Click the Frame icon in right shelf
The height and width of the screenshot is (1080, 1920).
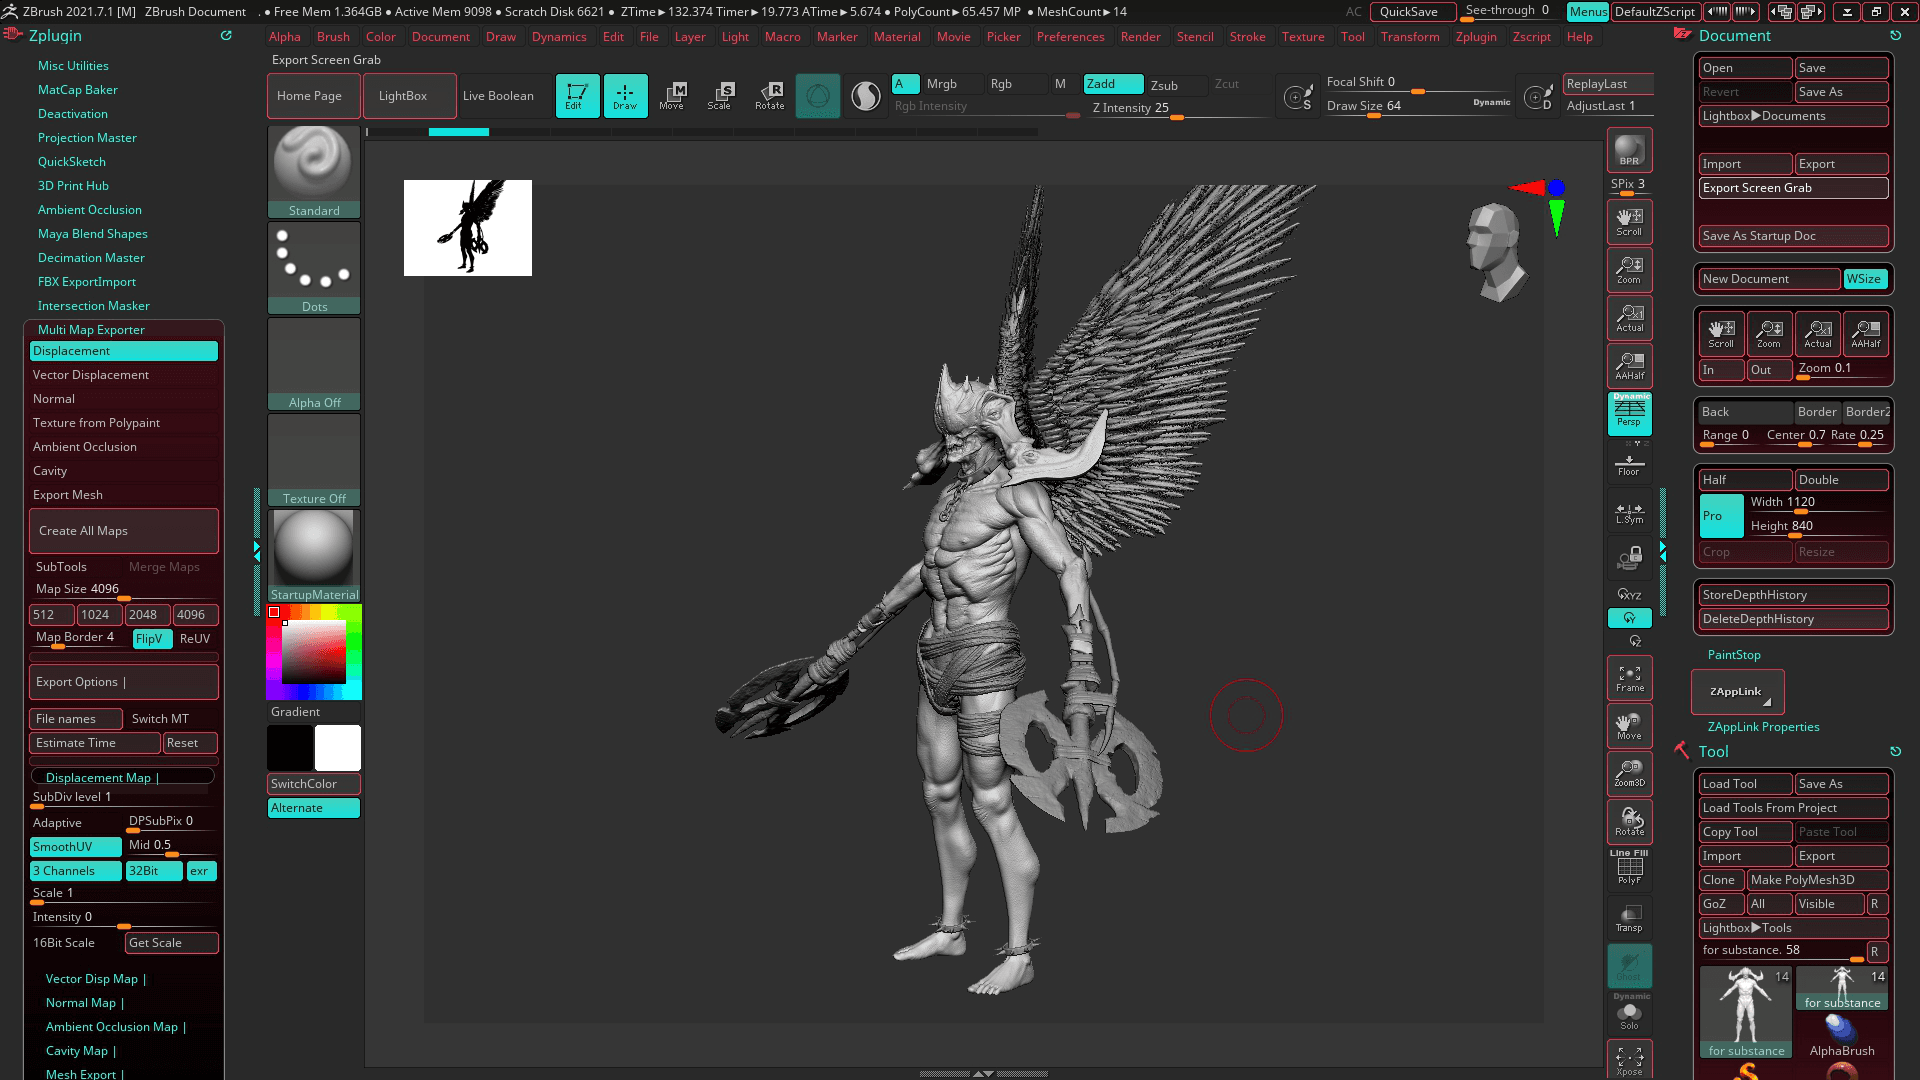click(1629, 678)
